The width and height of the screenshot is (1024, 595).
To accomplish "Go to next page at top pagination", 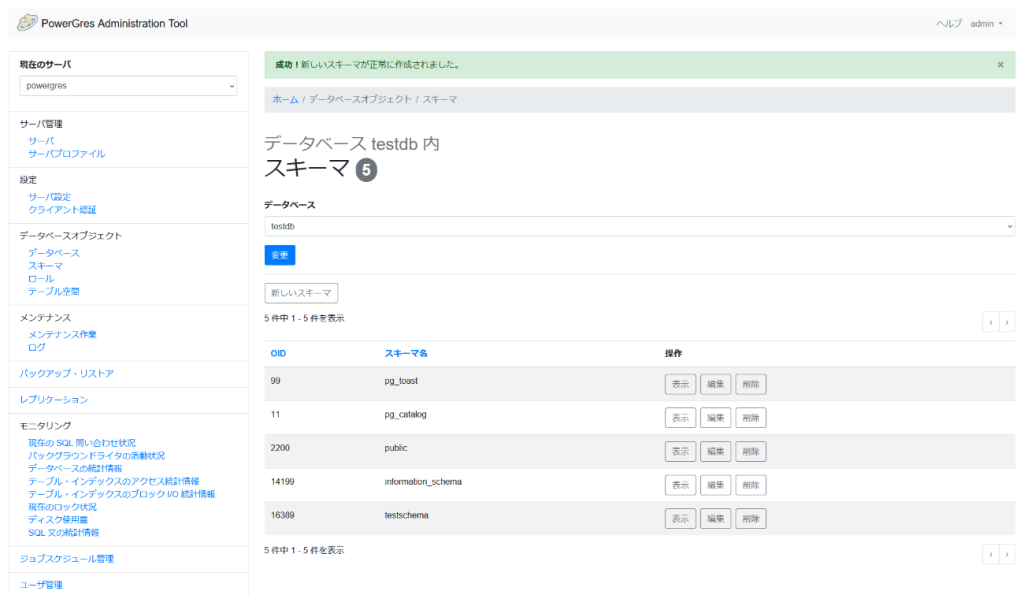I will point(1007,322).
